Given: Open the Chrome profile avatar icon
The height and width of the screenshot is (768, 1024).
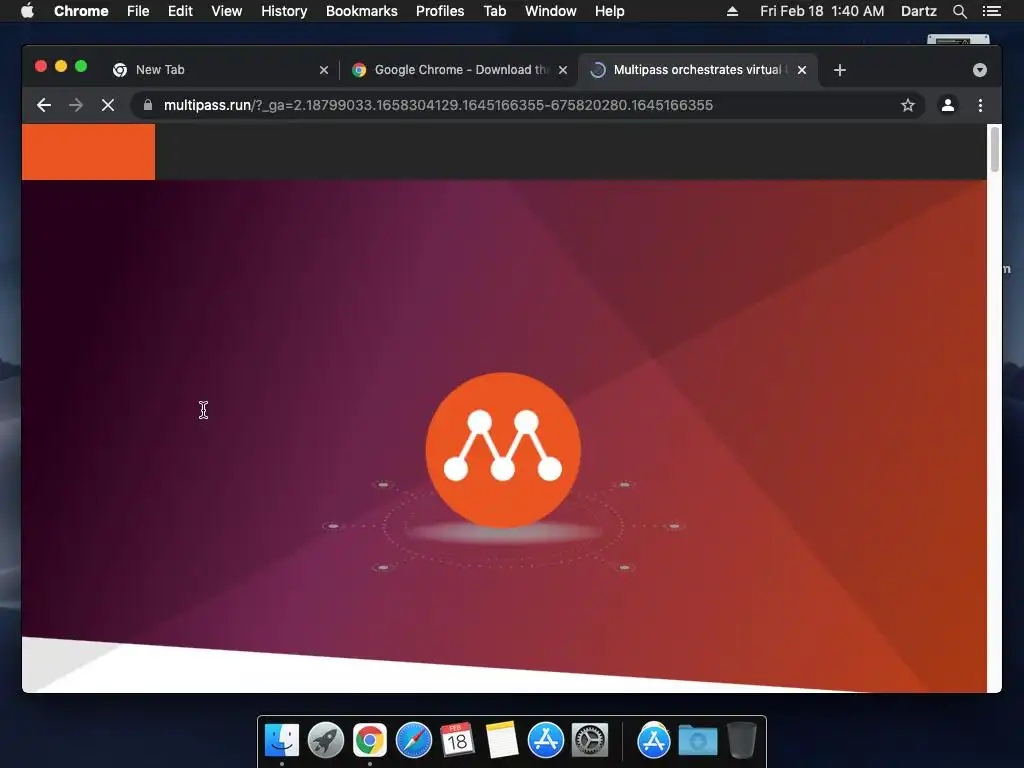Looking at the screenshot, I should click(948, 105).
